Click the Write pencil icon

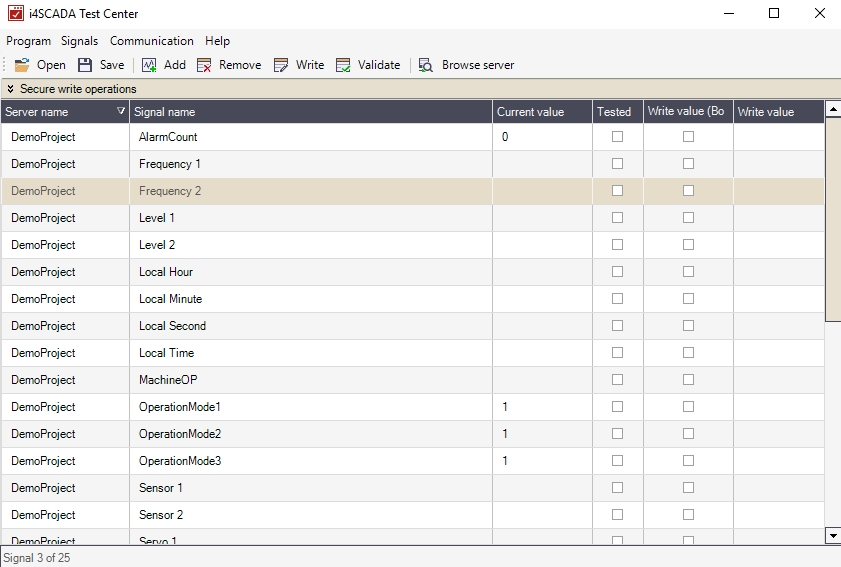(x=281, y=65)
